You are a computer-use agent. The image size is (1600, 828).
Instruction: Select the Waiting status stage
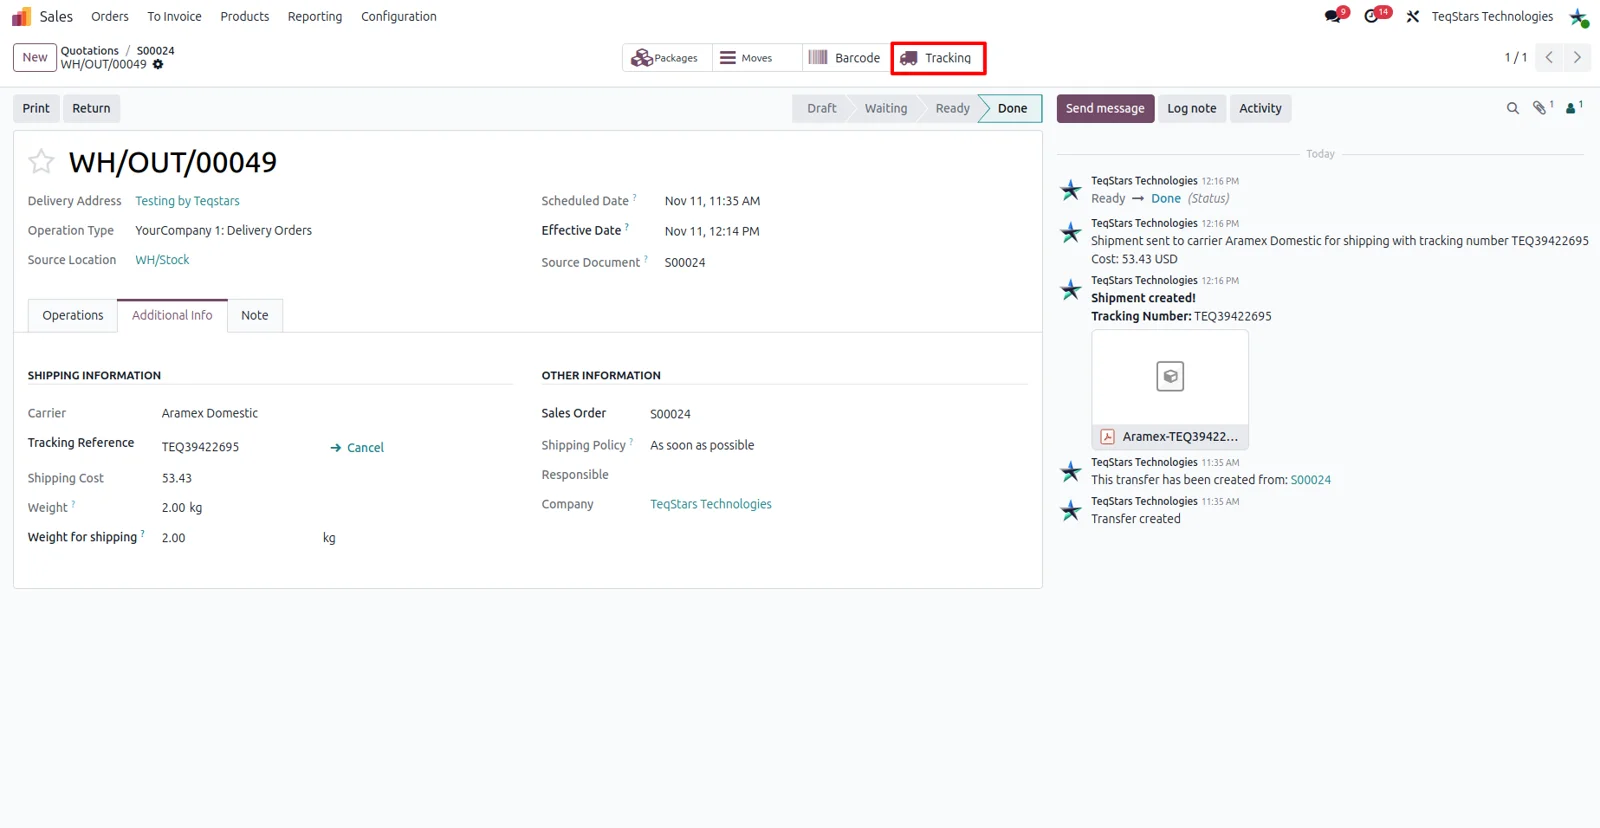pyautogui.click(x=886, y=108)
